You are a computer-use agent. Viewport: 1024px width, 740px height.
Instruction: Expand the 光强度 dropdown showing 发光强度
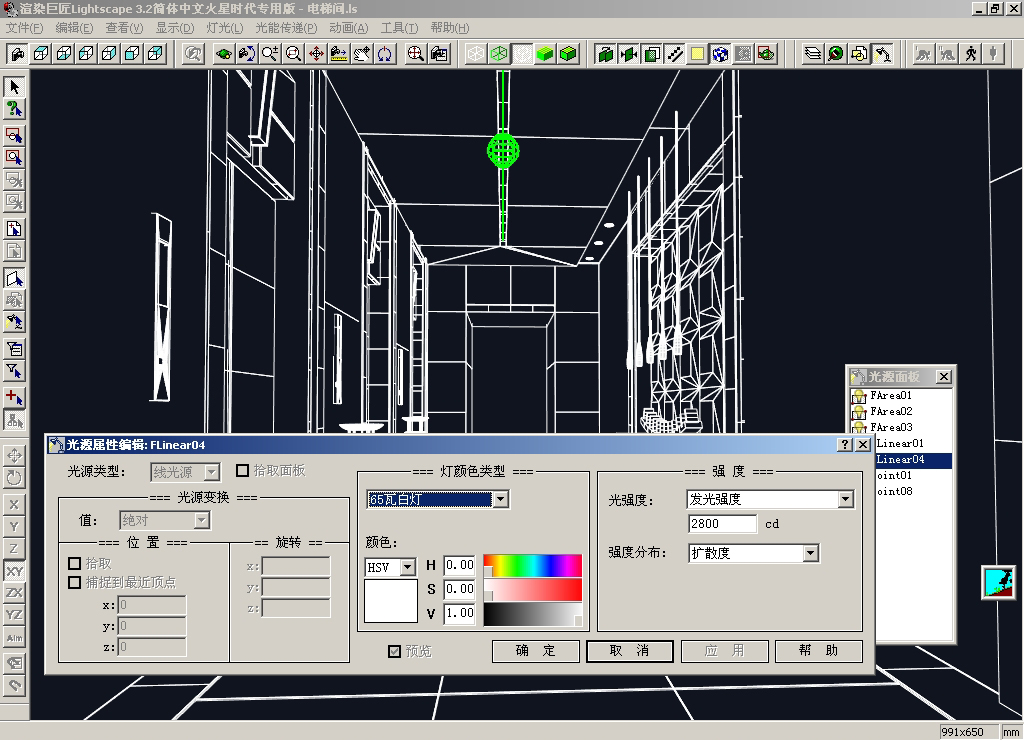click(x=845, y=499)
